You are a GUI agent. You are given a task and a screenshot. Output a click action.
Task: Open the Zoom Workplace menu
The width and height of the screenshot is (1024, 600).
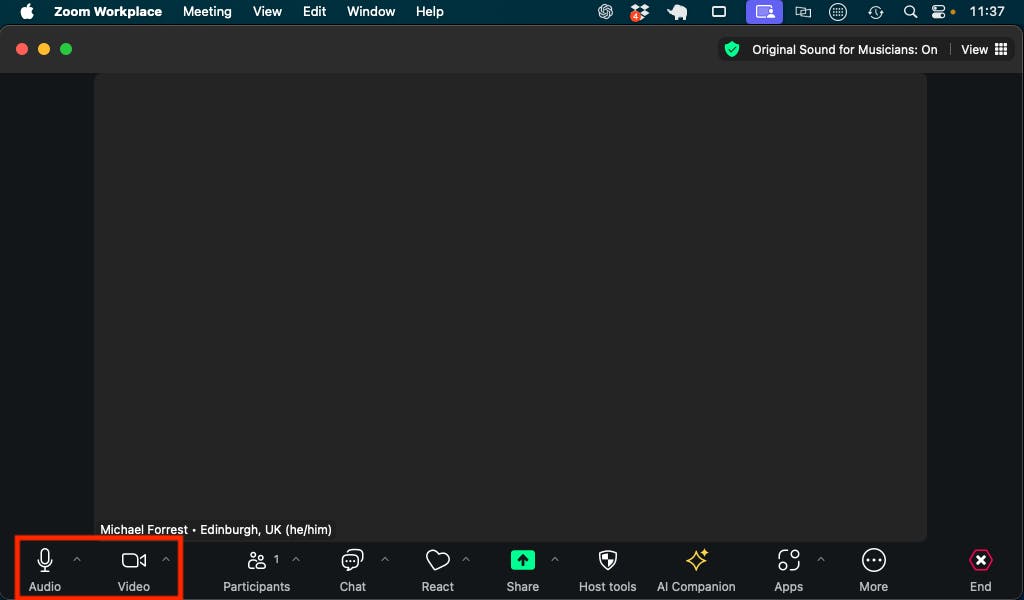tap(108, 12)
